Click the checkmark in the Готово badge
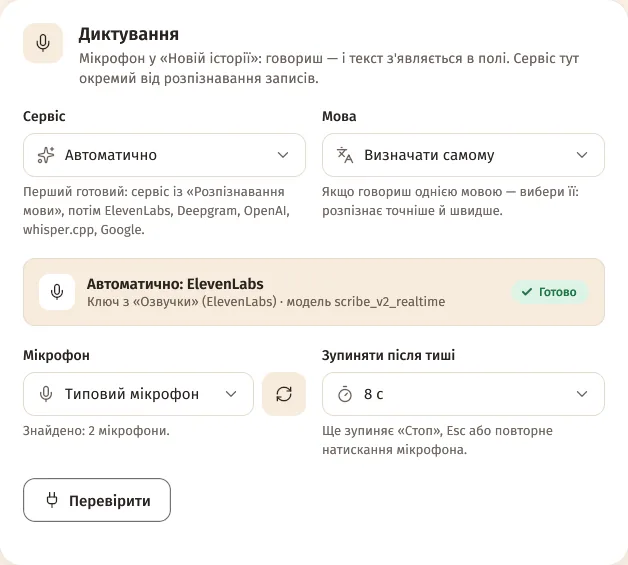Viewport: 628px width, 565px height. click(527, 292)
